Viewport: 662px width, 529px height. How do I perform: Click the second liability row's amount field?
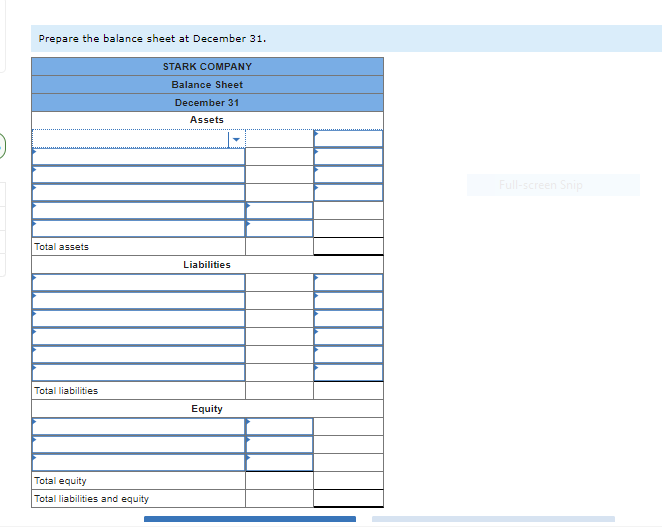(348, 301)
